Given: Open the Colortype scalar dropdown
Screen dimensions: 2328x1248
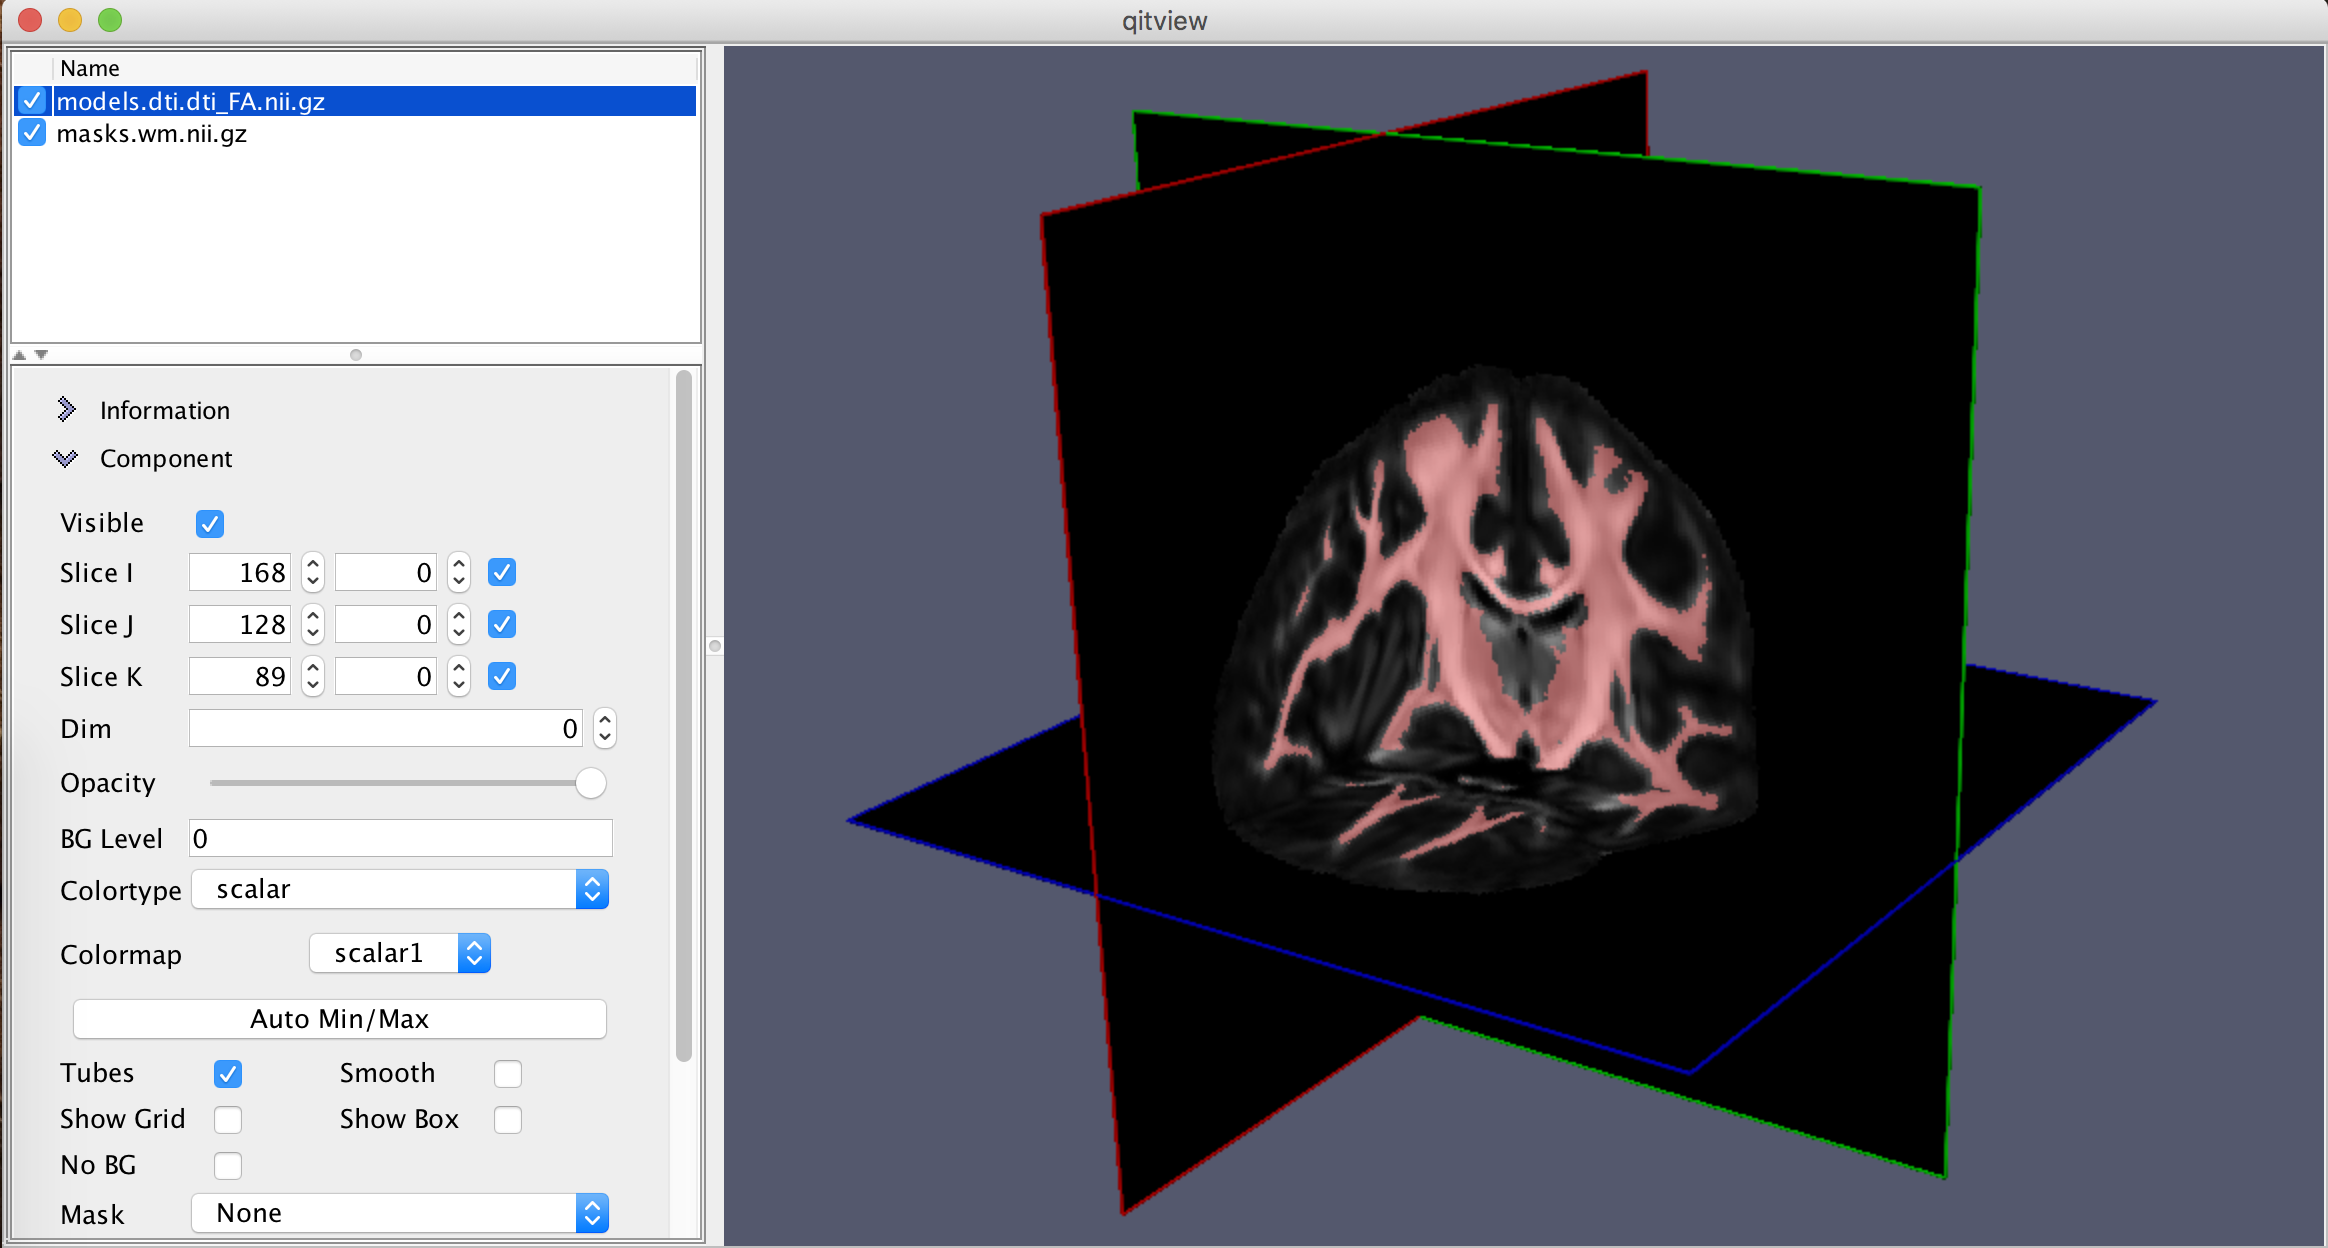Looking at the screenshot, I should point(400,890).
